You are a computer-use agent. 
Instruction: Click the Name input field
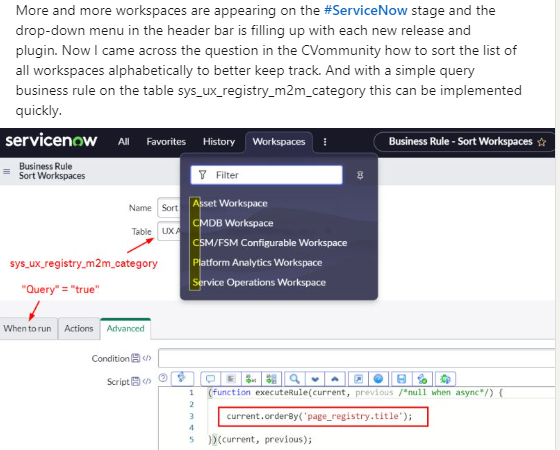pyautogui.click(x=169, y=208)
